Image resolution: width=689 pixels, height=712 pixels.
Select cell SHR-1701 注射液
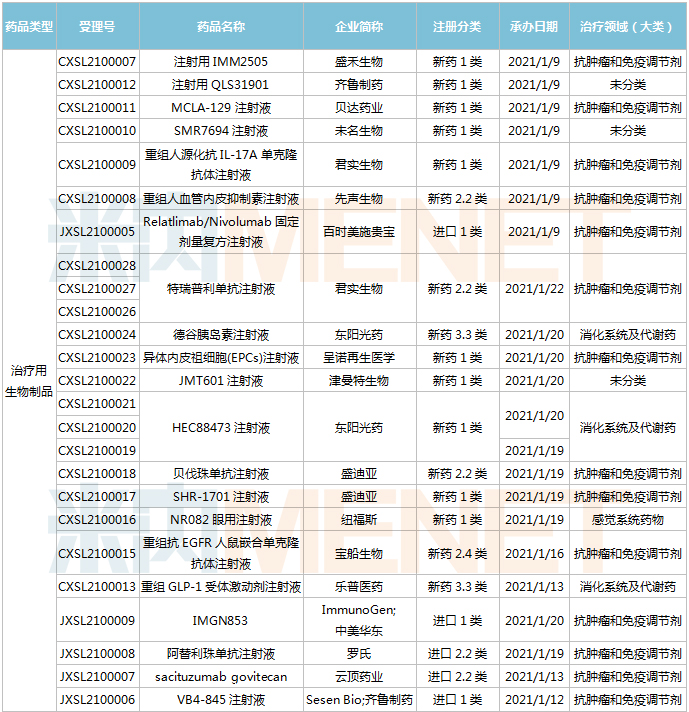[221, 497]
